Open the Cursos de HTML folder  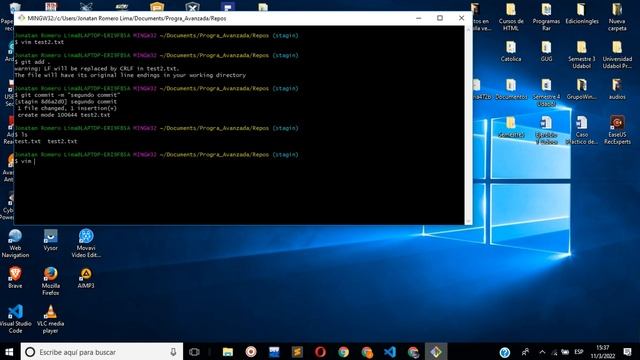point(511,17)
